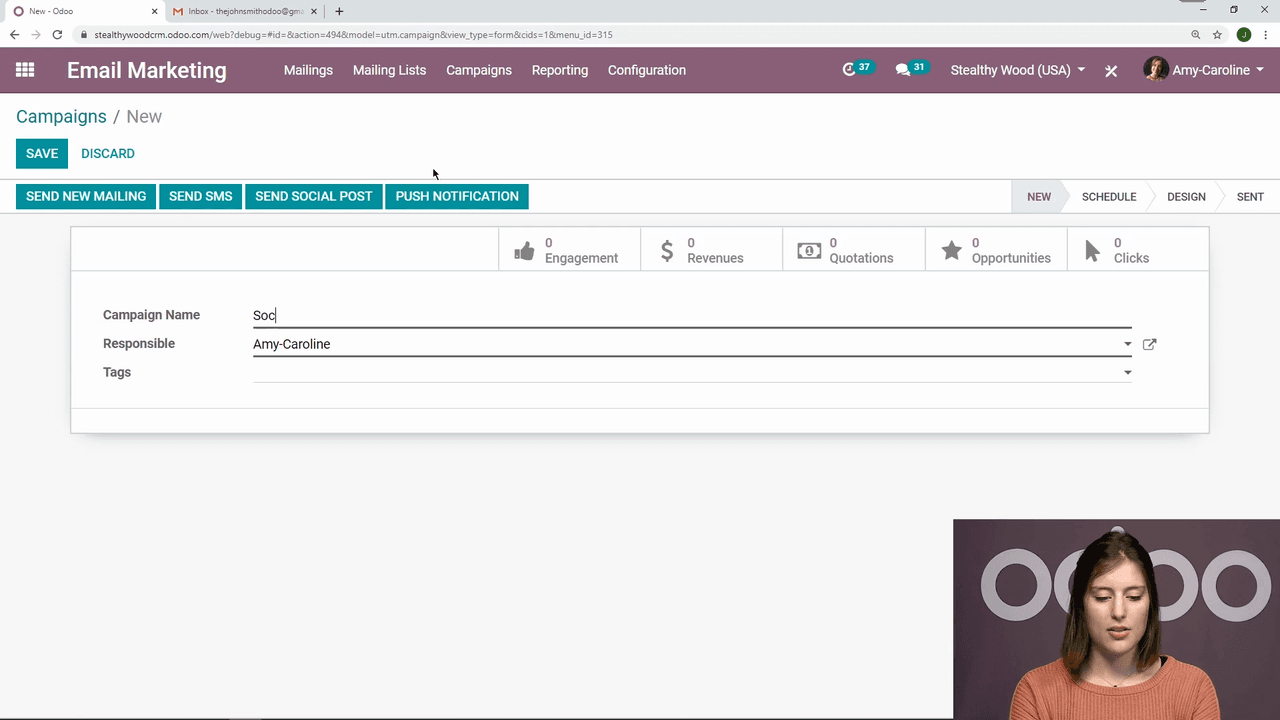Screen dimensions: 1280x720
Task: Open the Responsible external link icon
Action: click(x=1149, y=344)
